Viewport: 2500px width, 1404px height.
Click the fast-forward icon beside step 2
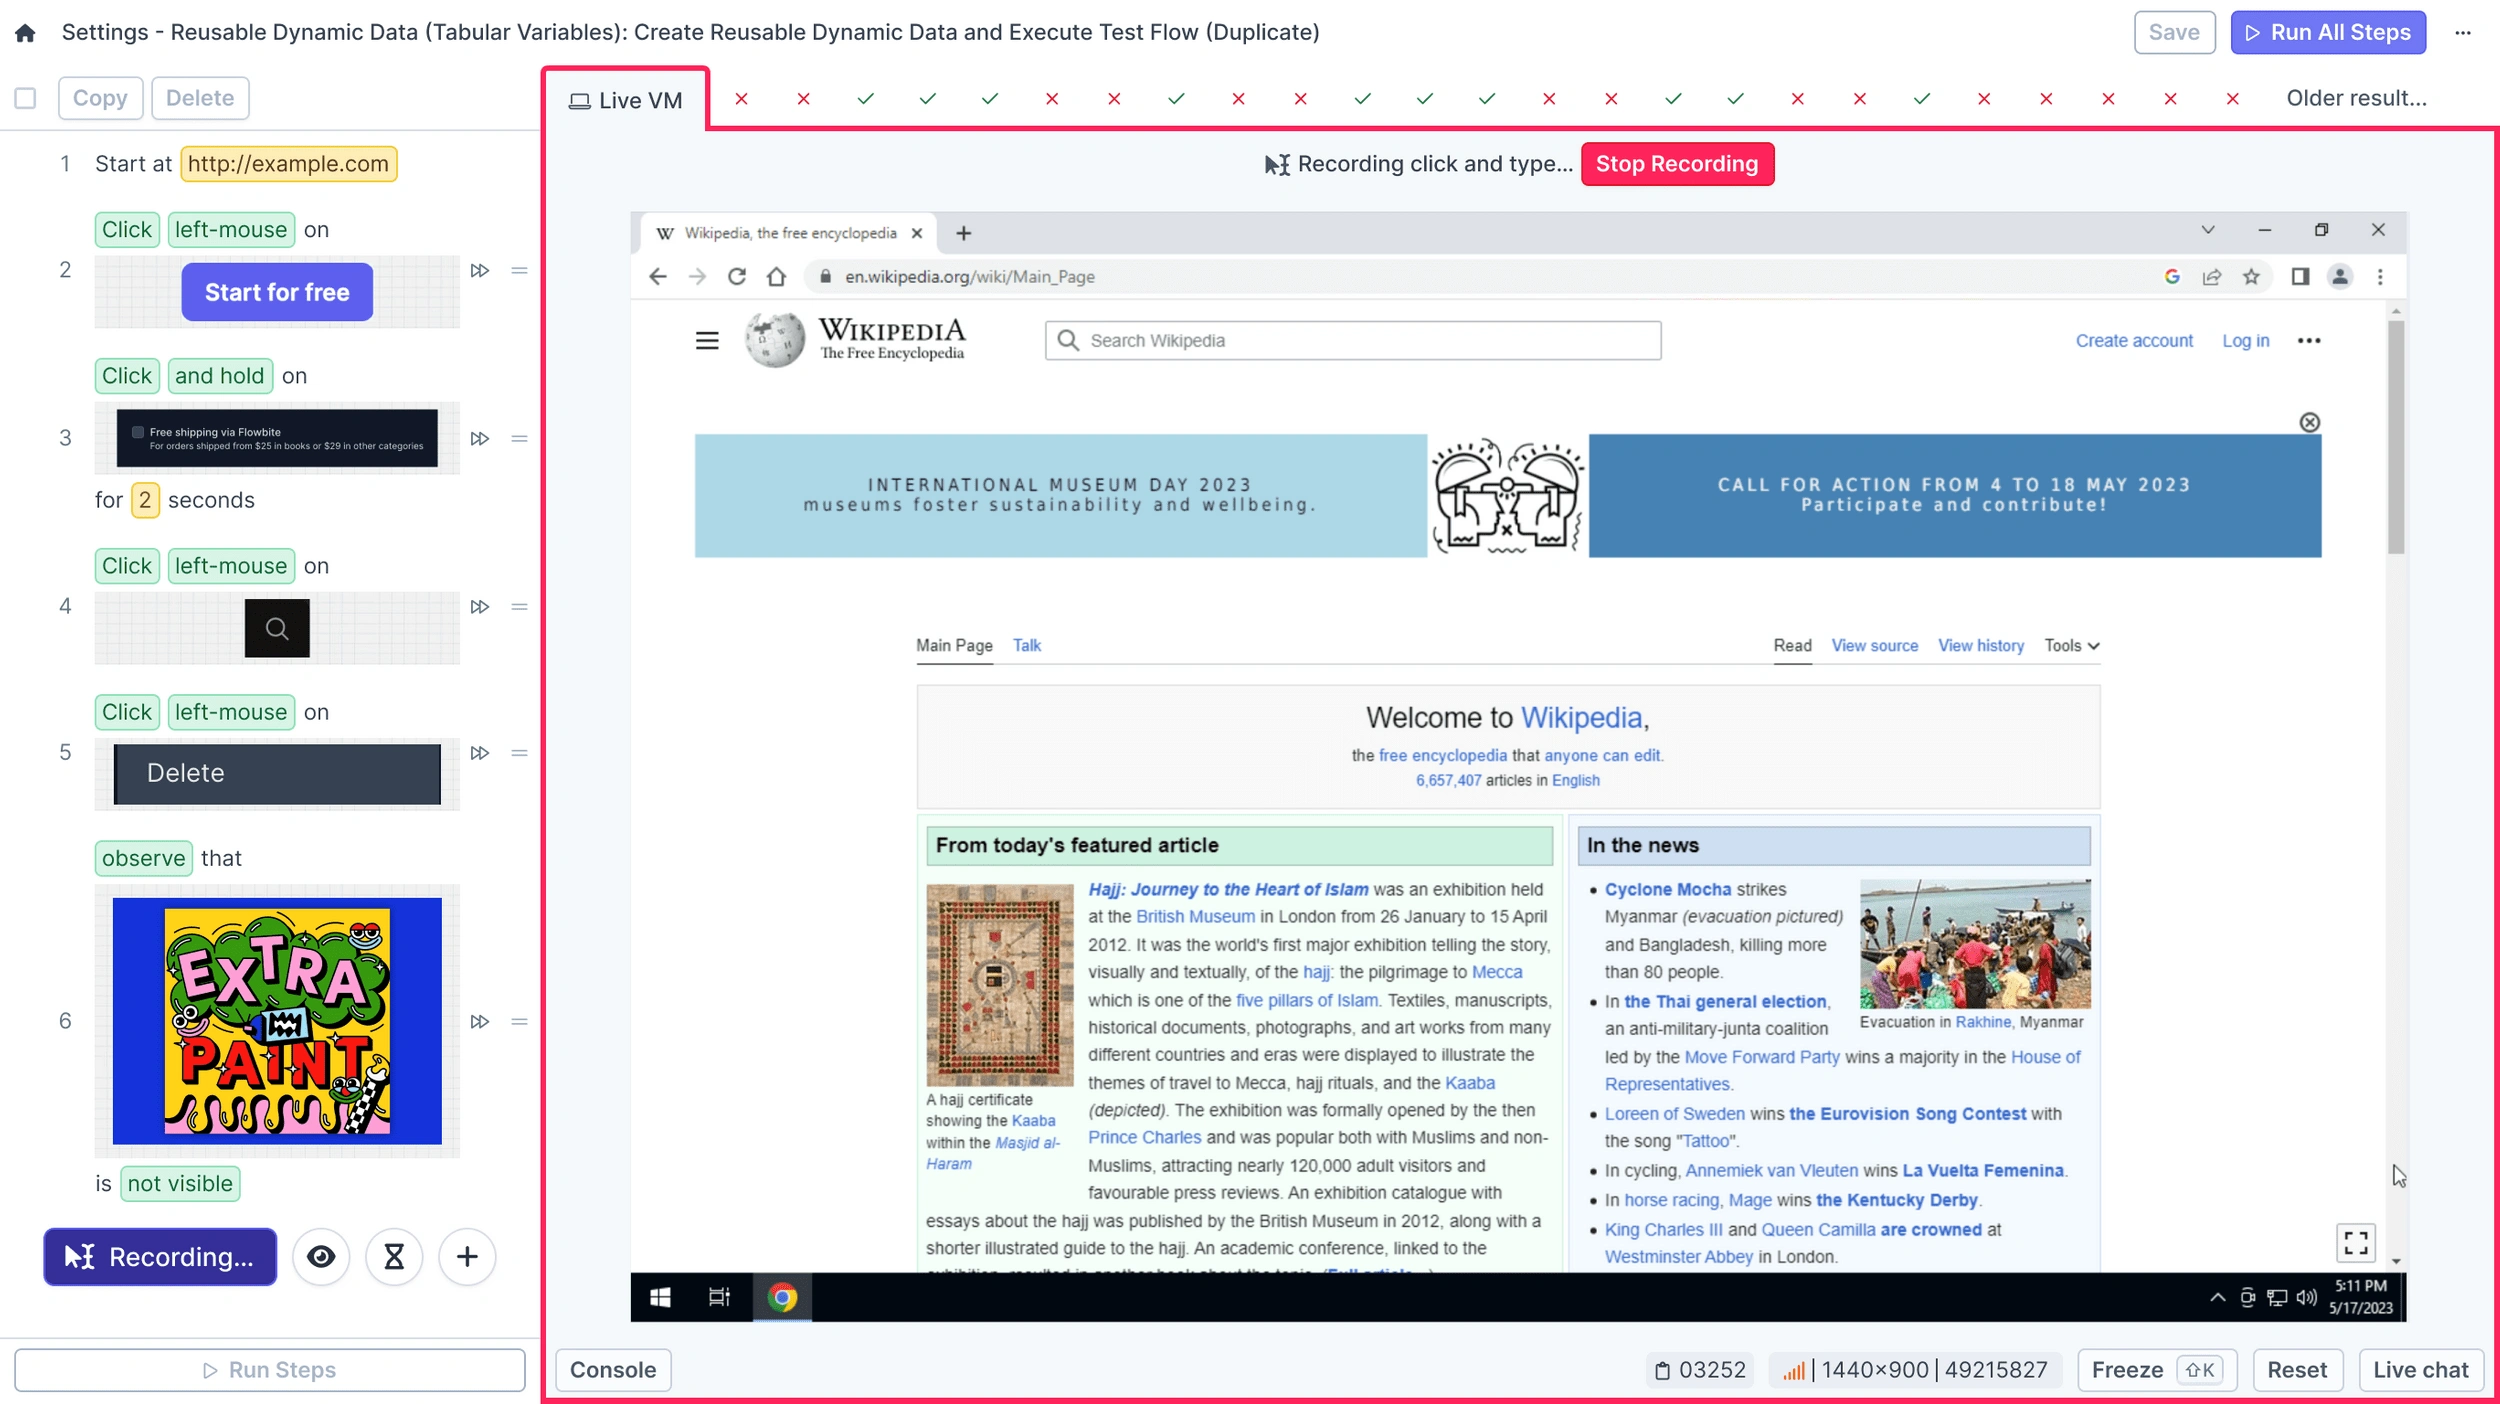pyautogui.click(x=480, y=270)
